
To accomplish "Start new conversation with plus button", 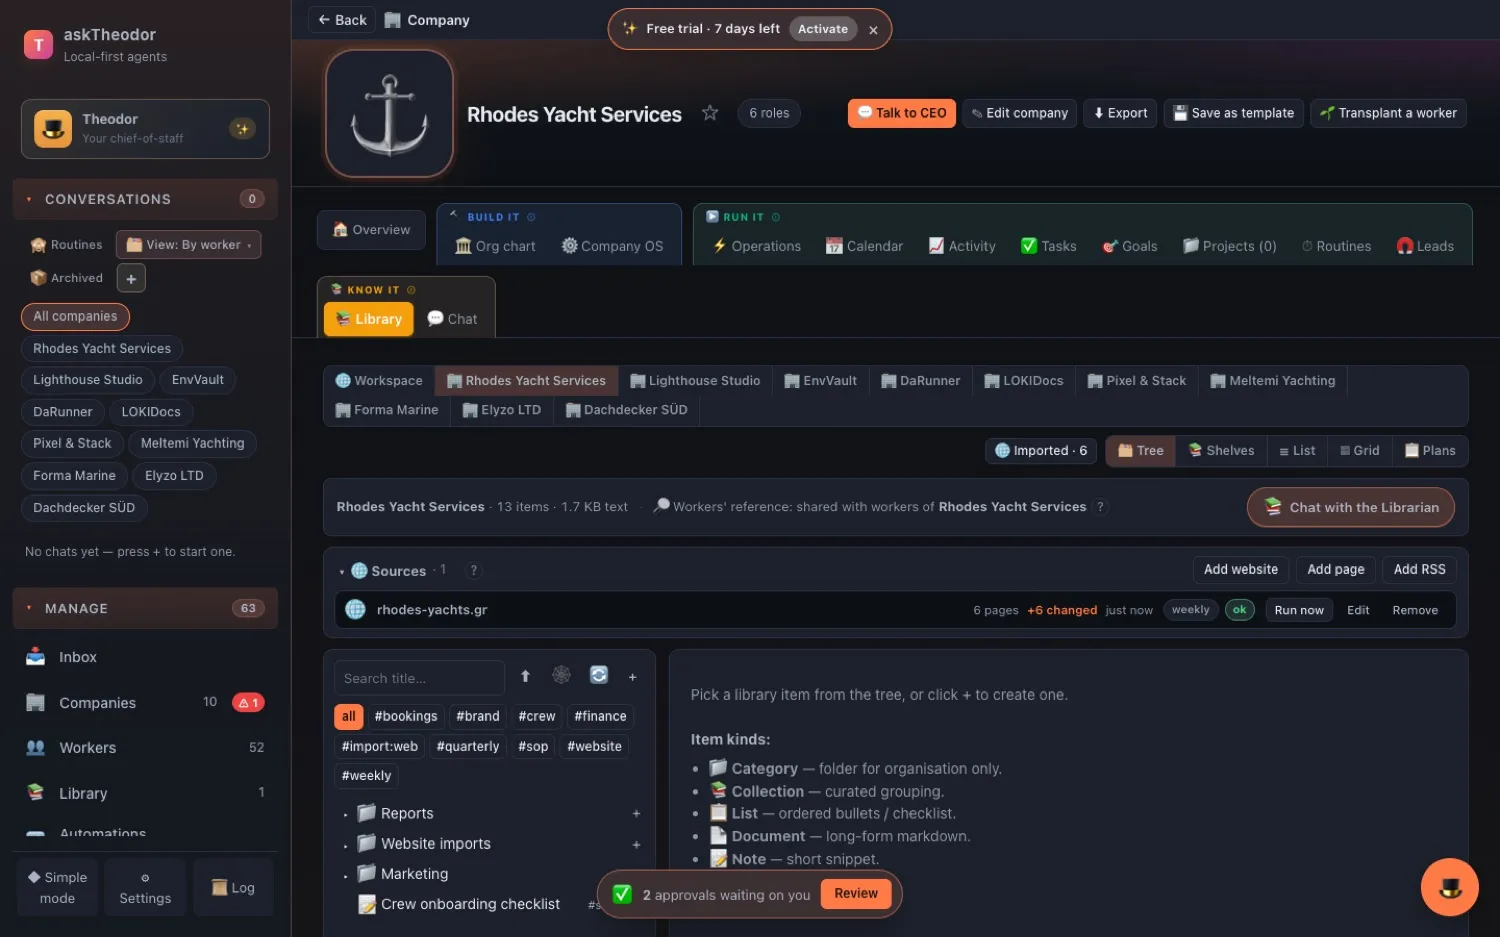I will (x=131, y=278).
